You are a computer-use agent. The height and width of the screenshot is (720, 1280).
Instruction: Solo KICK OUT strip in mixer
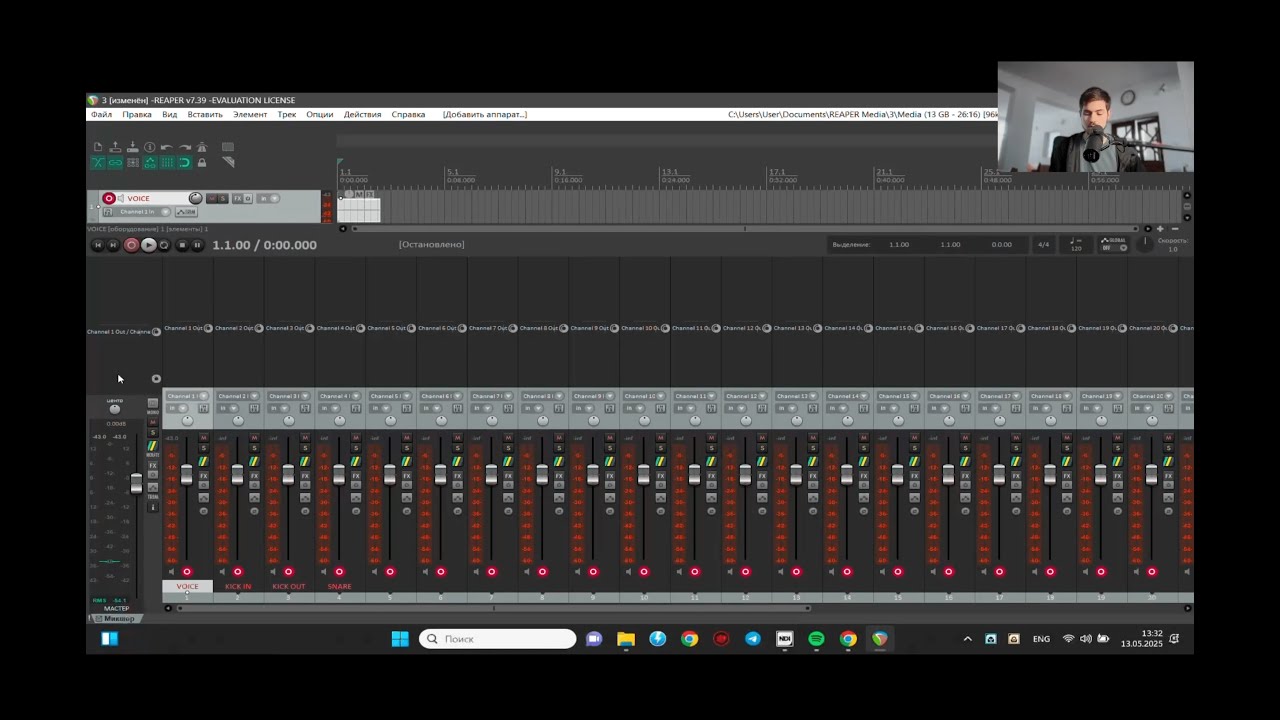[x=305, y=448]
